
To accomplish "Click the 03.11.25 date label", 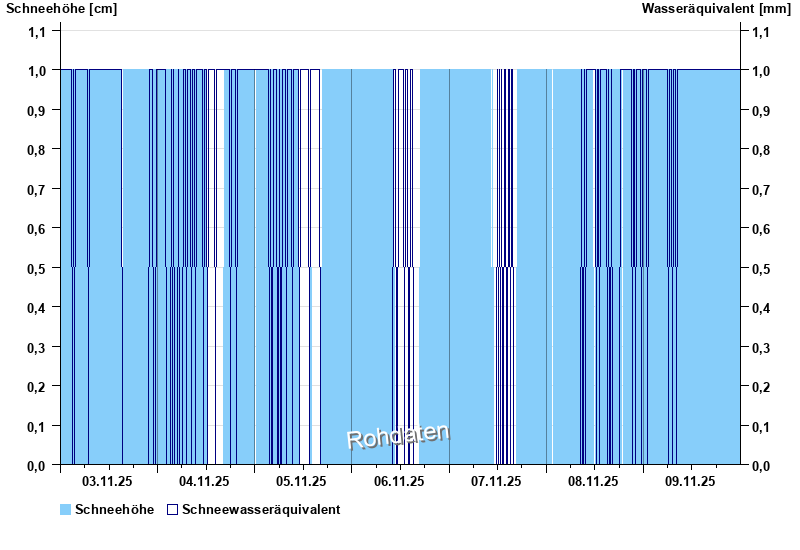I will 107,481.
